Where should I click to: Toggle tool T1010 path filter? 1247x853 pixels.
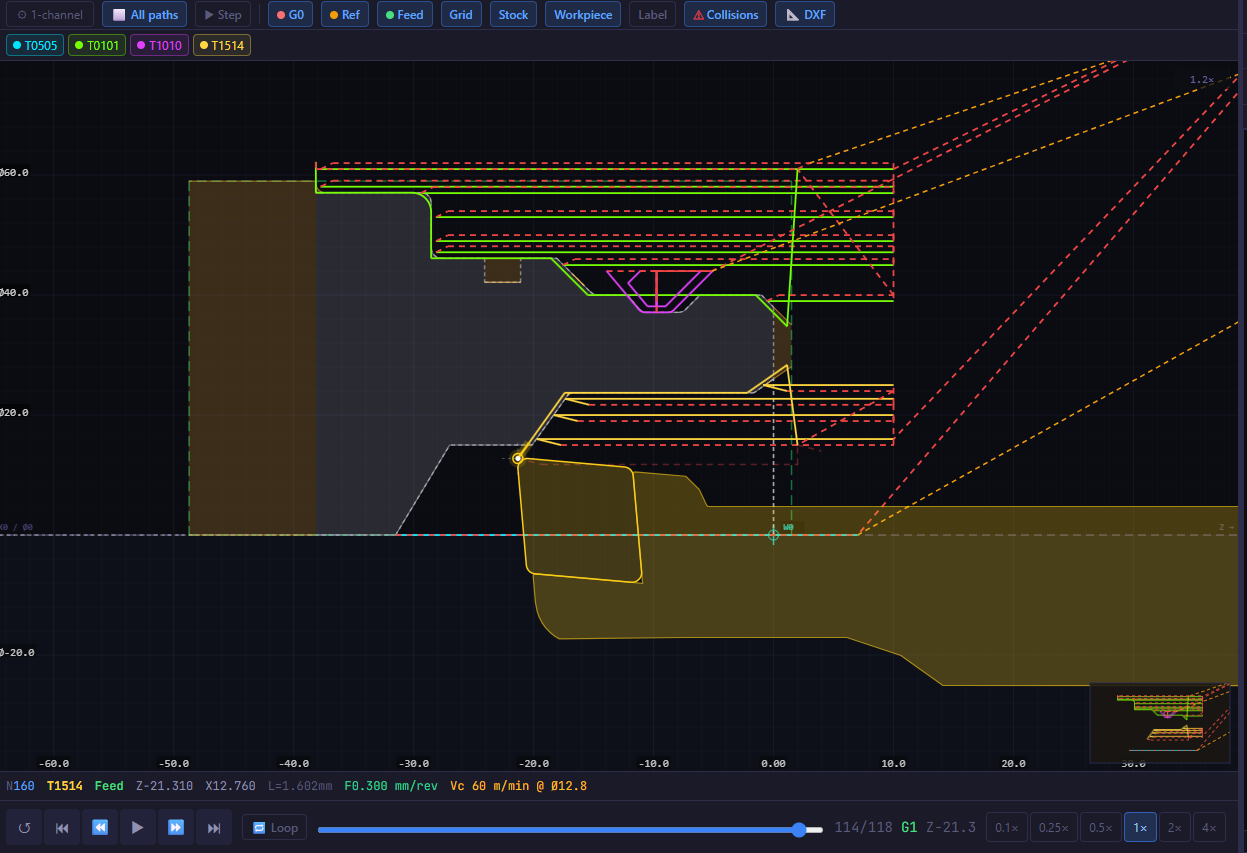(159, 45)
